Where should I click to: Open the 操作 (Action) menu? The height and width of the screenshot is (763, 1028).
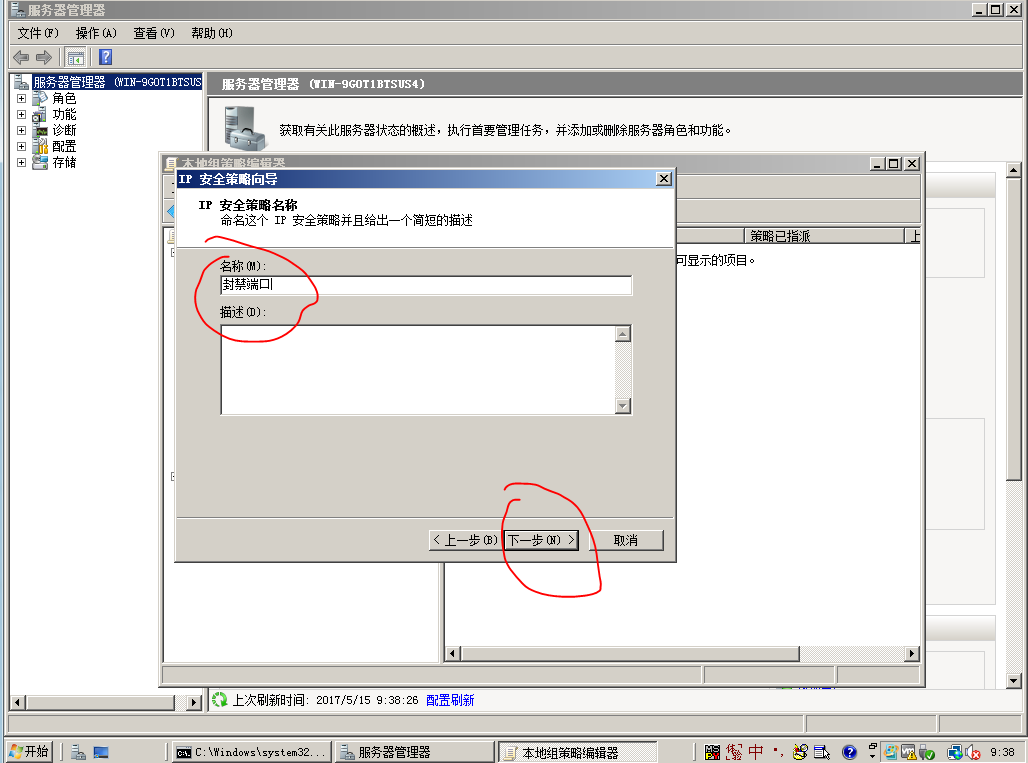(x=96, y=33)
